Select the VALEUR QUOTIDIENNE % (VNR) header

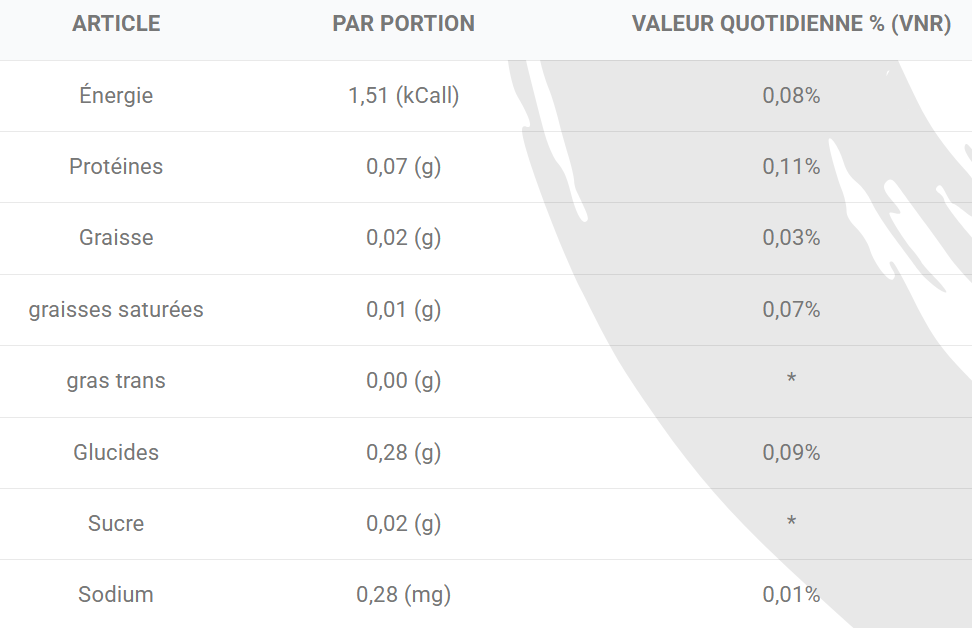coord(791,24)
